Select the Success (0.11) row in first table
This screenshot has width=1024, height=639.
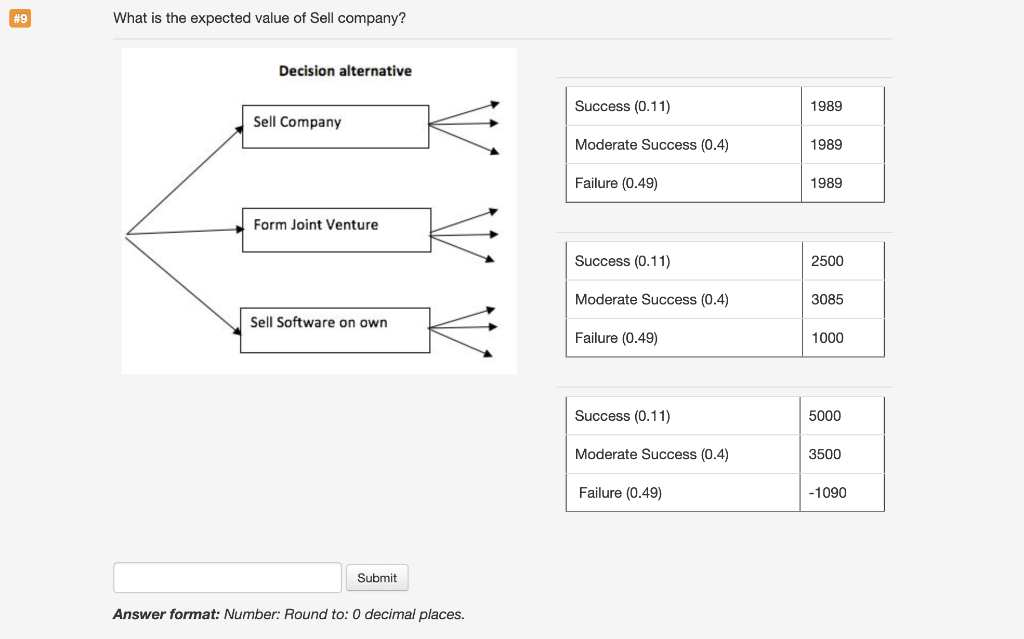(x=683, y=106)
